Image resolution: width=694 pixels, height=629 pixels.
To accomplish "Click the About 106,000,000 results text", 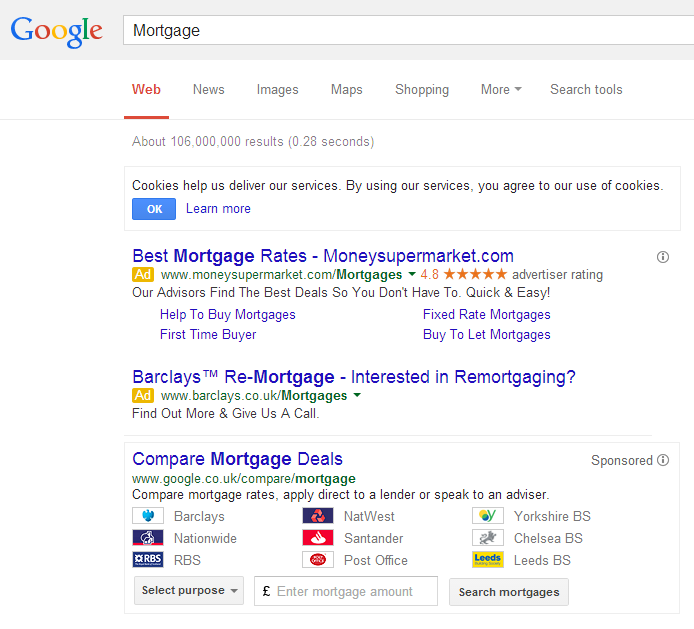I will click(253, 142).
